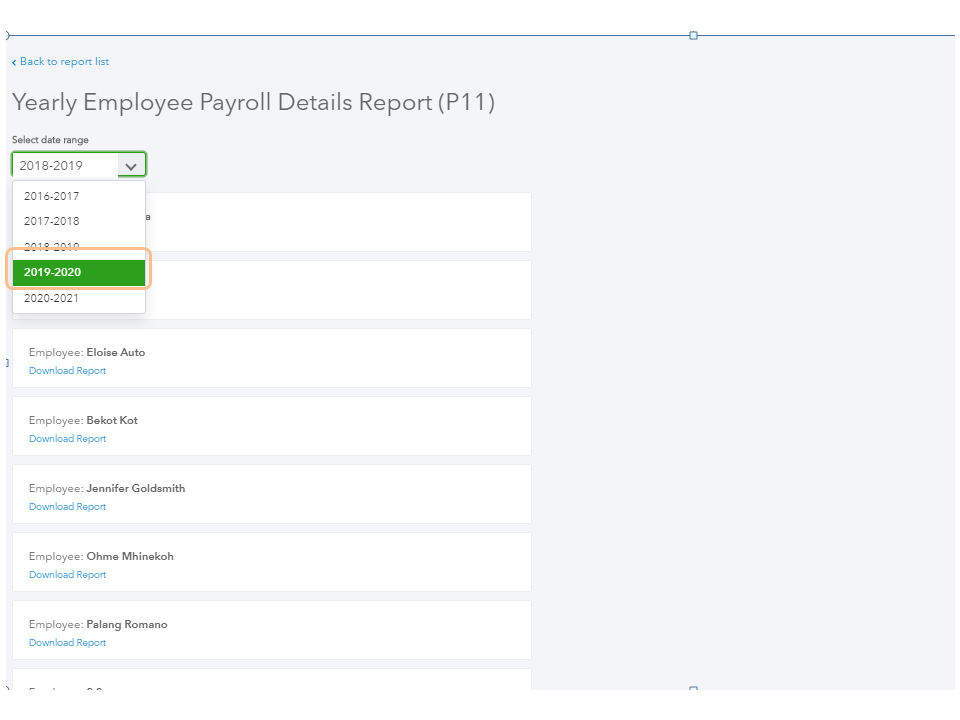
Task: Go back to report list link
Action: (61, 62)
